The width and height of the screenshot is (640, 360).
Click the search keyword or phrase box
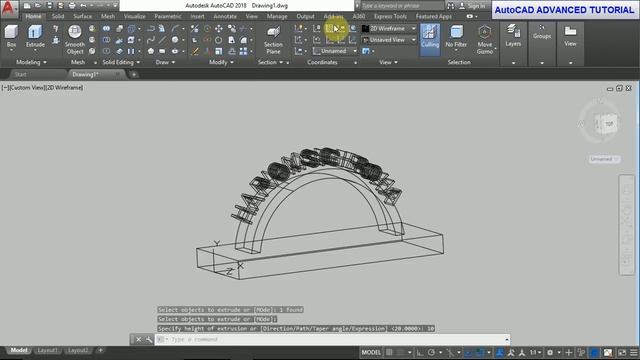coord(402,6)
